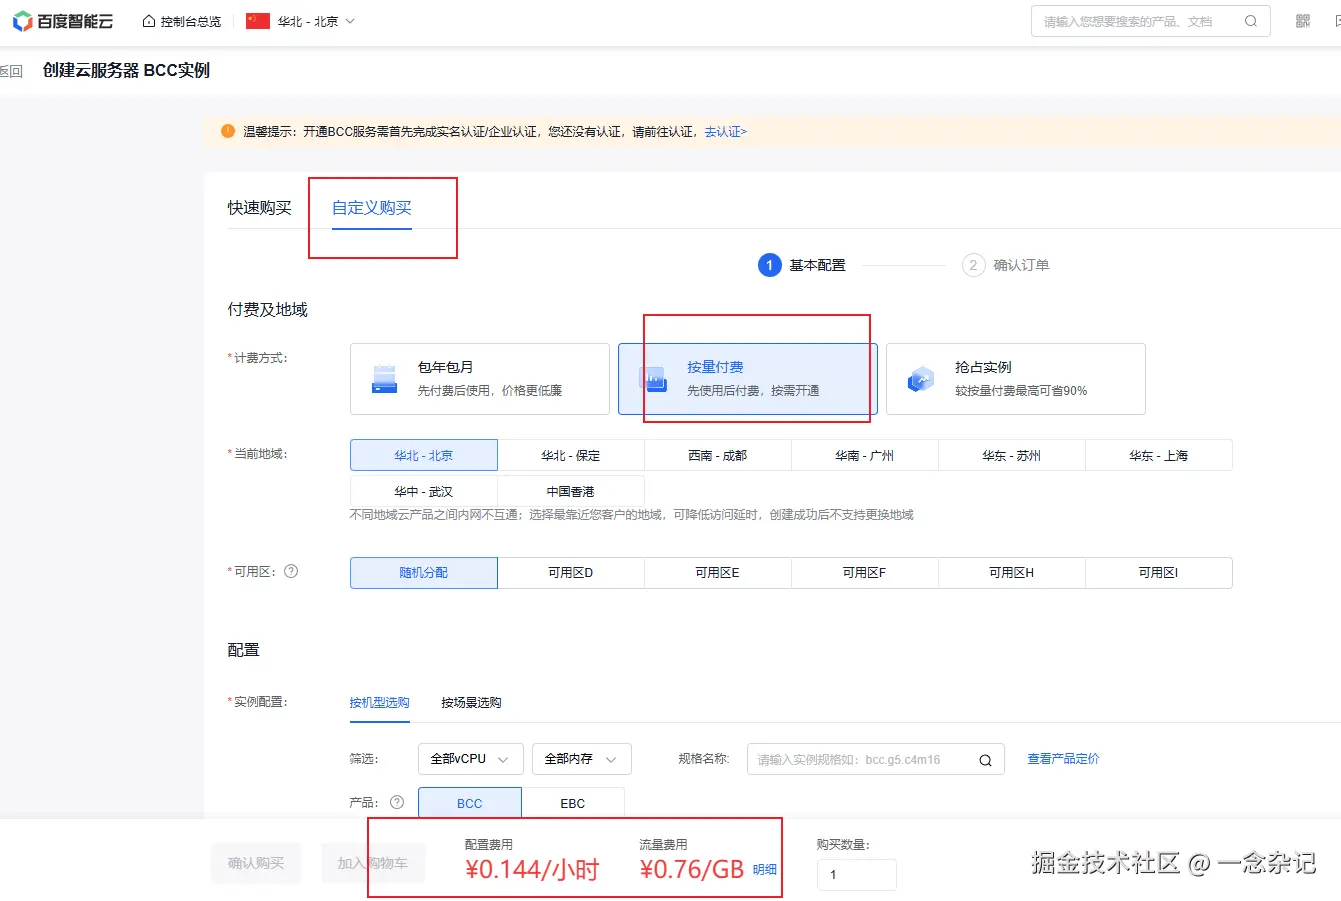Select availability zone 可用区F
This screenshot has height=901, width=1341.
pos(865,573)
